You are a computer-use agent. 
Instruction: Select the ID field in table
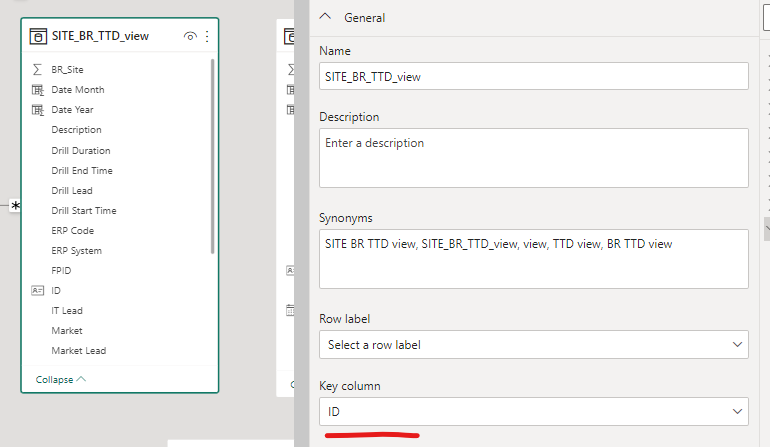[x=56, y=290]
